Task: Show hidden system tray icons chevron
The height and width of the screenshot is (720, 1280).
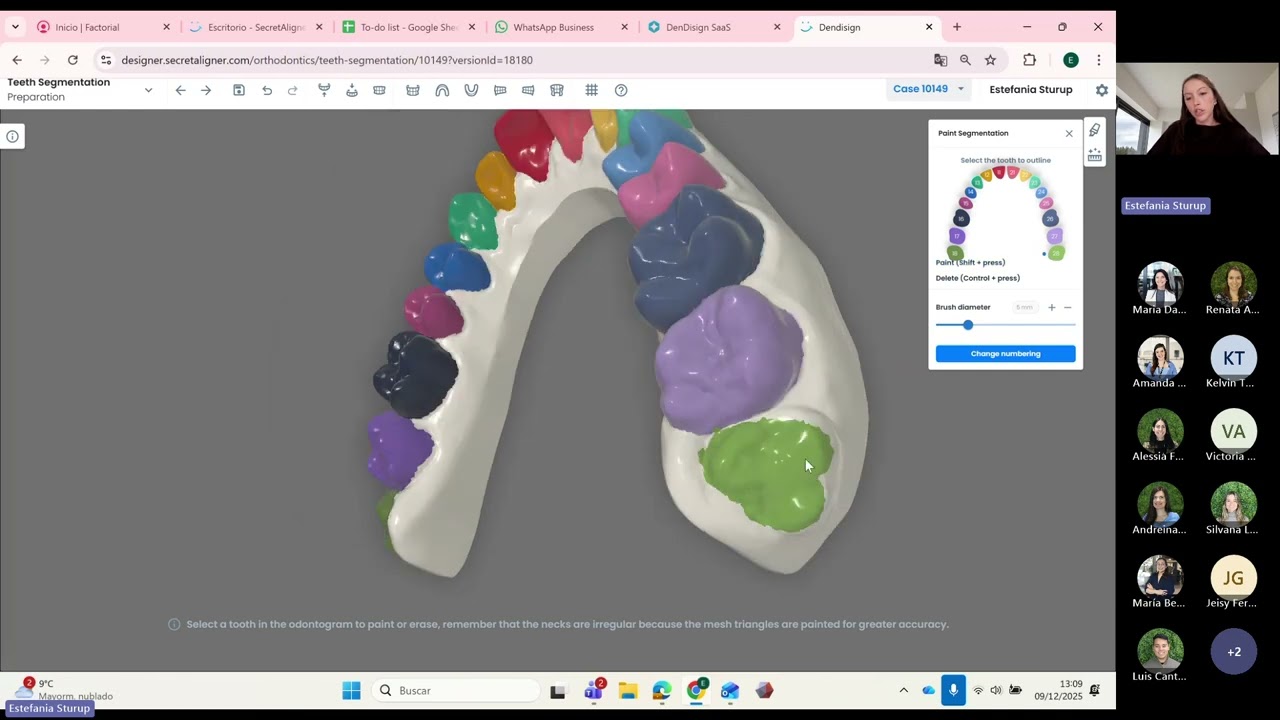Action: click(903, 690)
